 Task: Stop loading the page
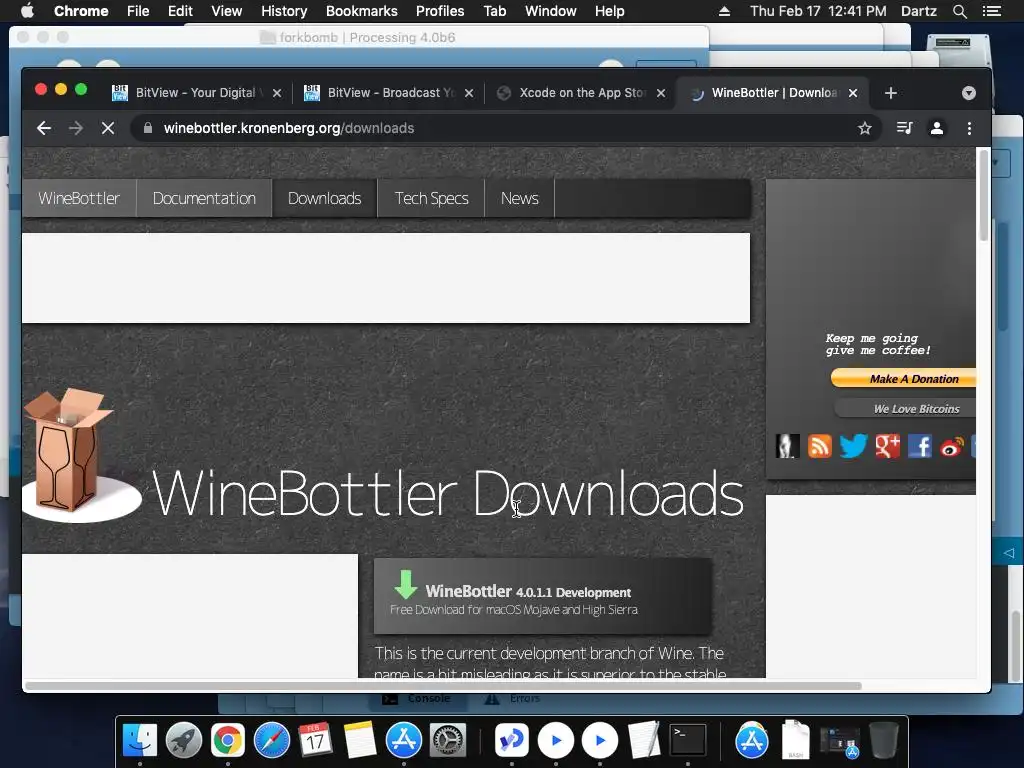pos(108,128)
